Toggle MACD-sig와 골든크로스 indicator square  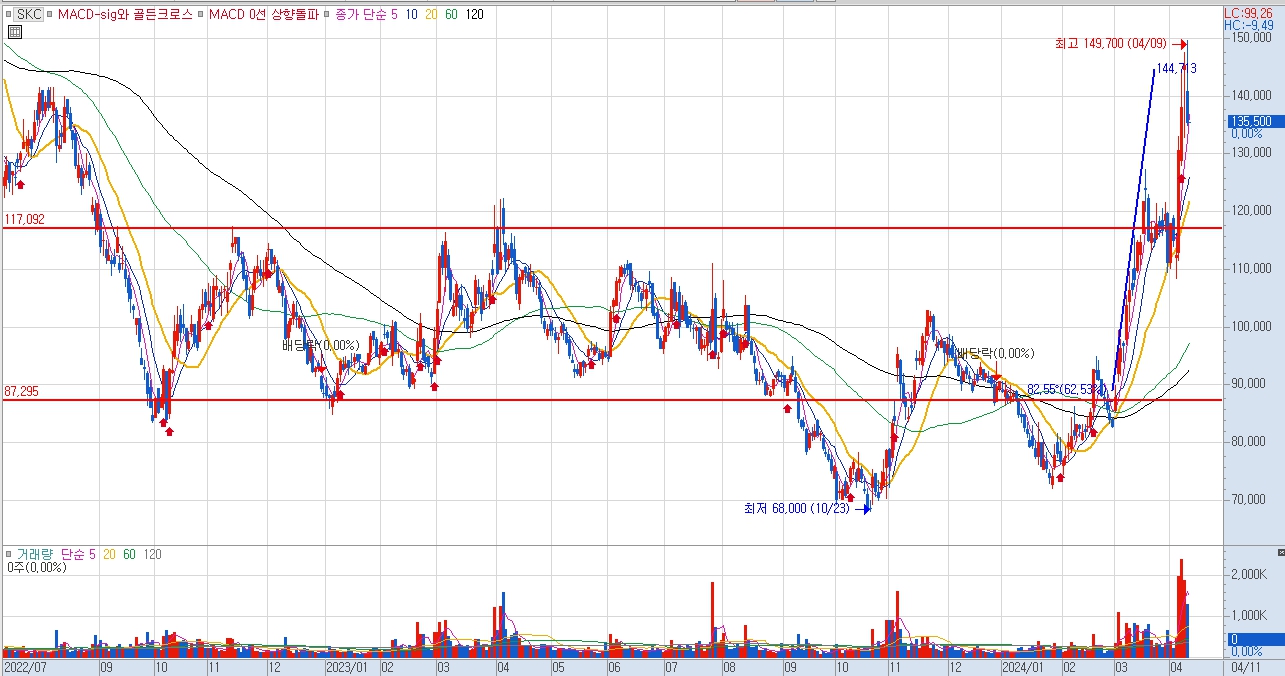tap(51, 15)
